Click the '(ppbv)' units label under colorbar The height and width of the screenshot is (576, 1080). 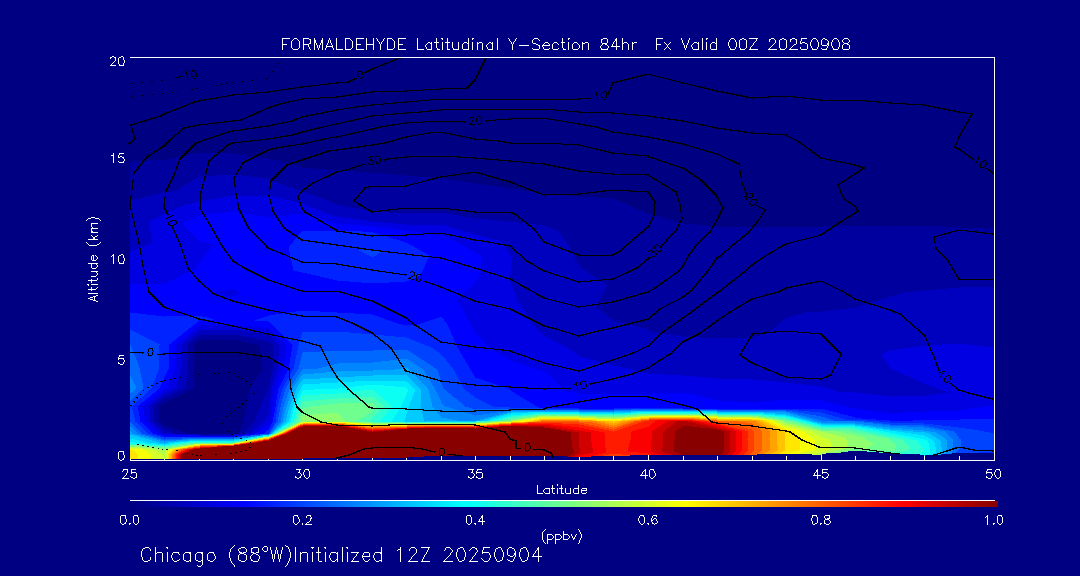(x=561, y=536)
